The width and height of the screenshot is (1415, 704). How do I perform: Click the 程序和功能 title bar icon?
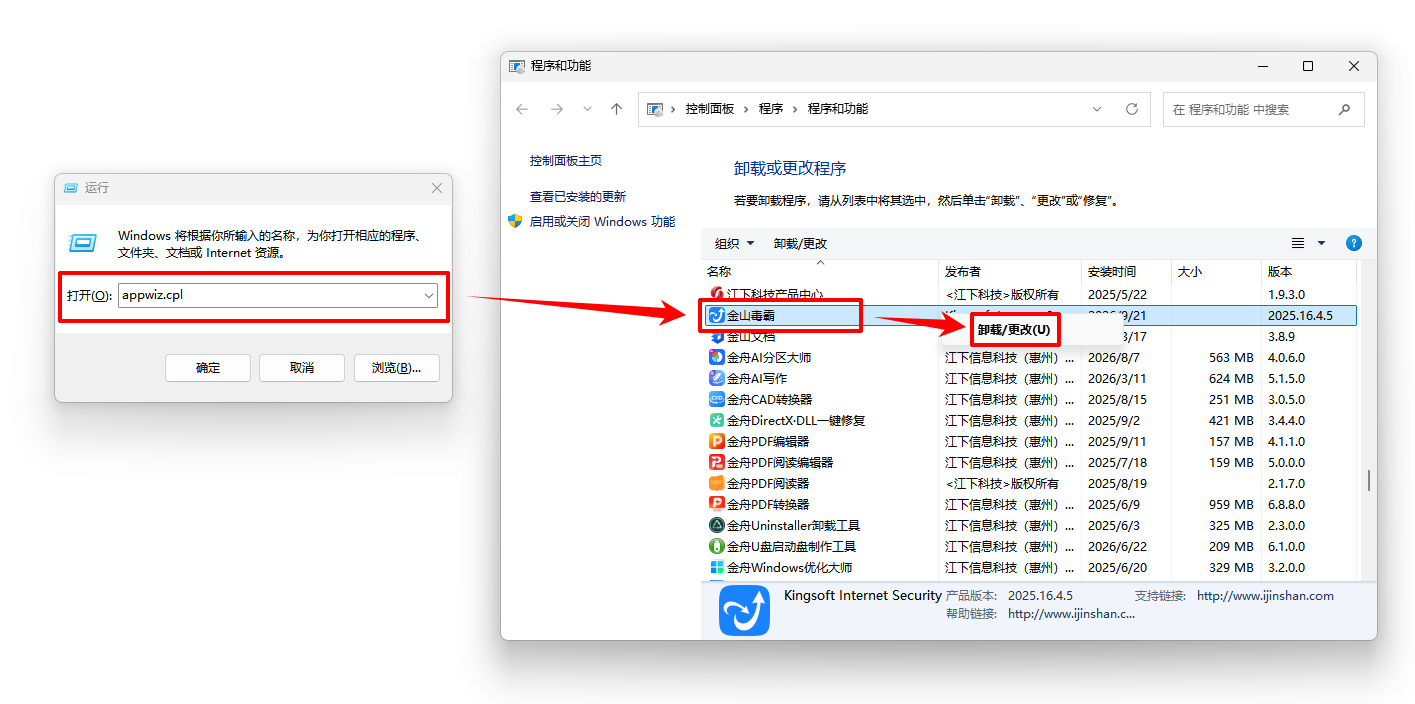pos(517,66)
